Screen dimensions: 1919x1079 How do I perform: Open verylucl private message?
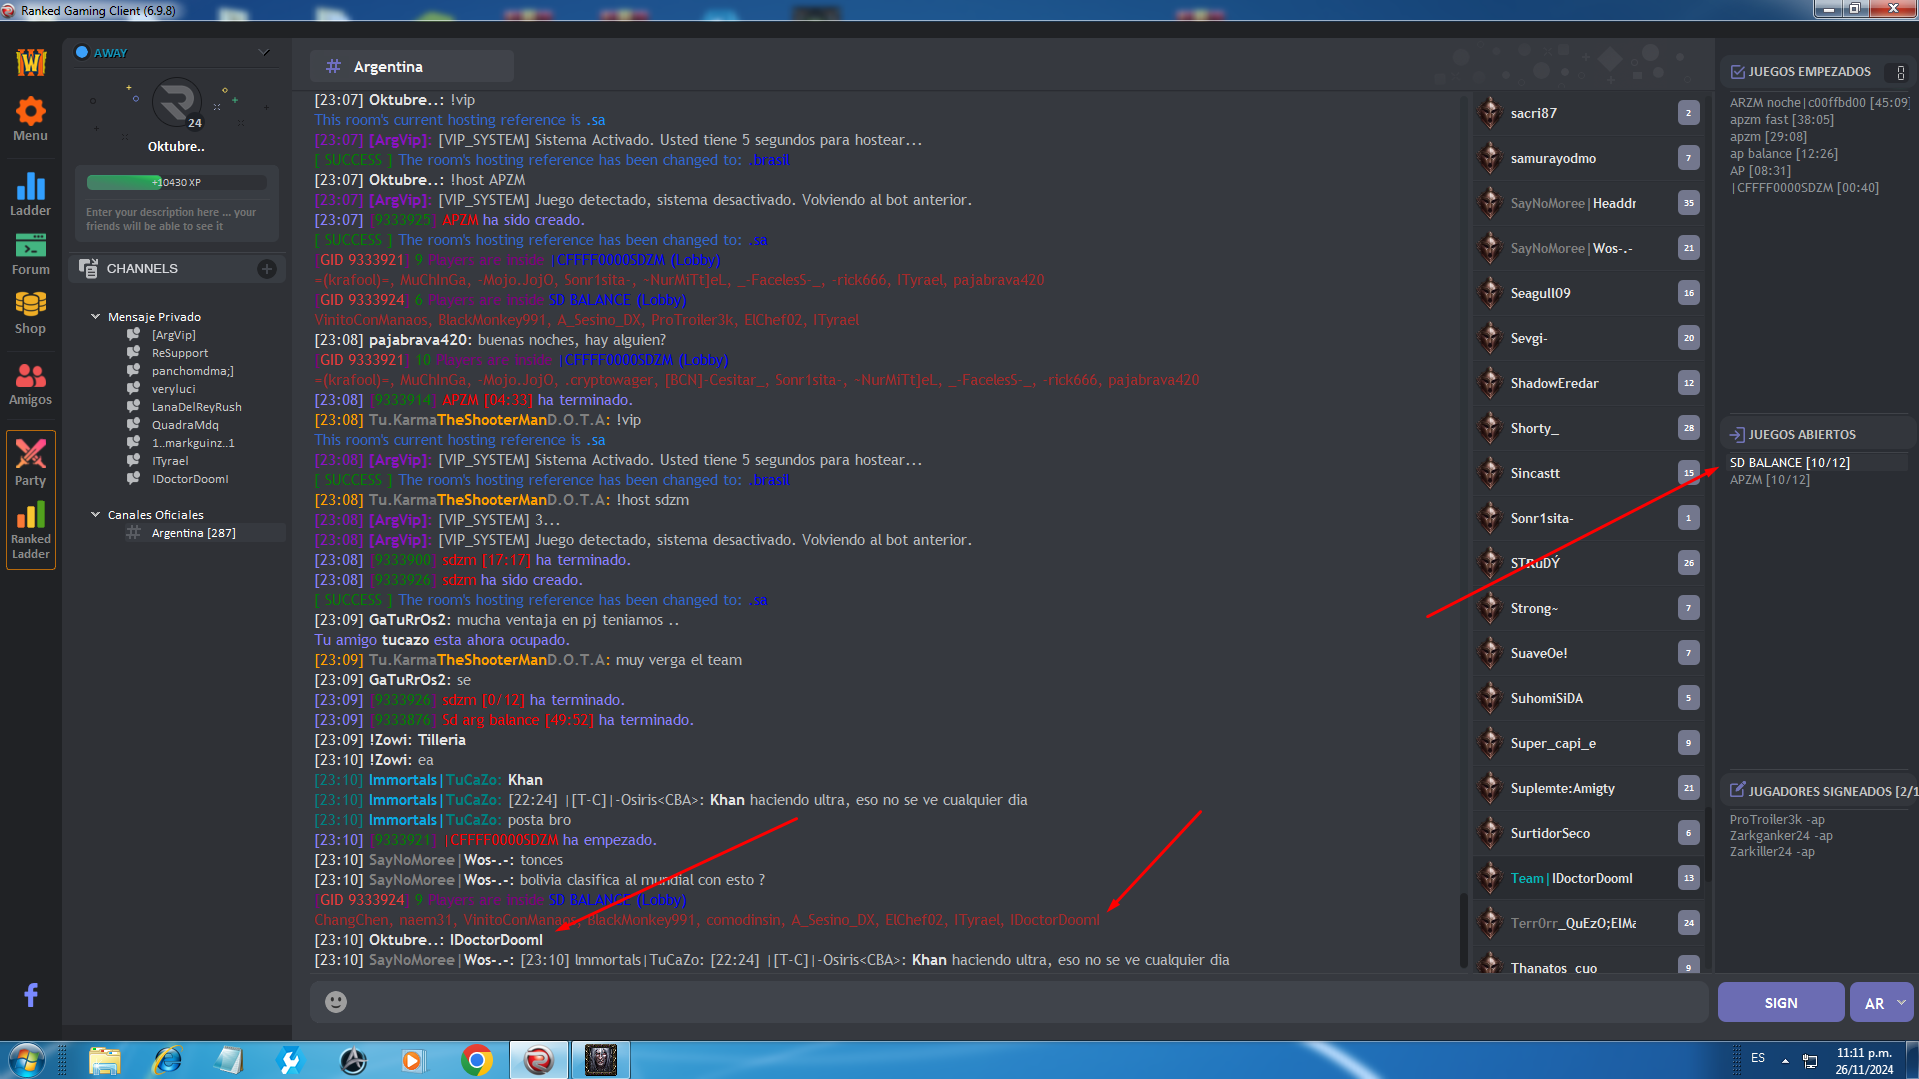(x=173, y=389)
